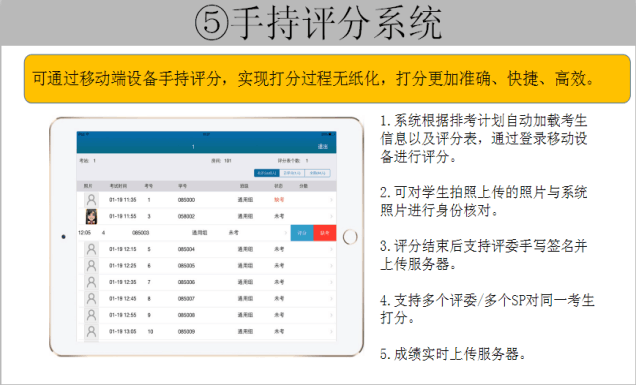Image resolution: width=636 pixels, height=385 pixels.
Task: Open row chevron for candidate 085007
Action: point(331,299)
